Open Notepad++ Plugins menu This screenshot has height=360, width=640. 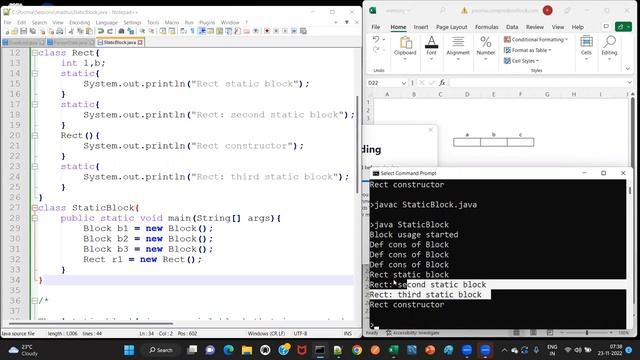(x=207, y=22)
